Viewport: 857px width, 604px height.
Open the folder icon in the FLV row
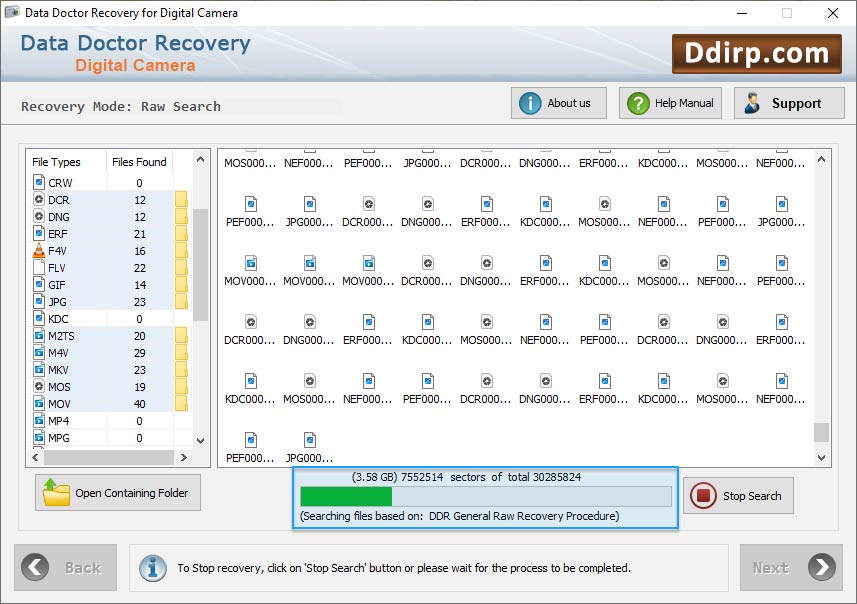pyautogui.click(x=181, y=267)
